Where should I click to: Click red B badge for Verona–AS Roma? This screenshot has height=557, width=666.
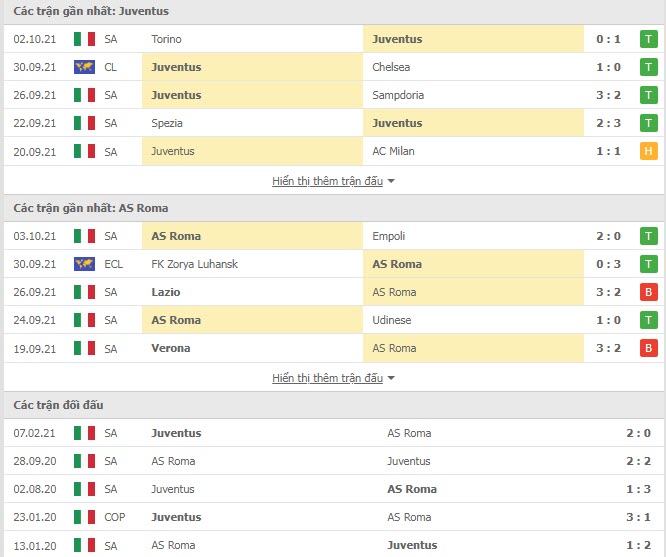tap(647, 348)
